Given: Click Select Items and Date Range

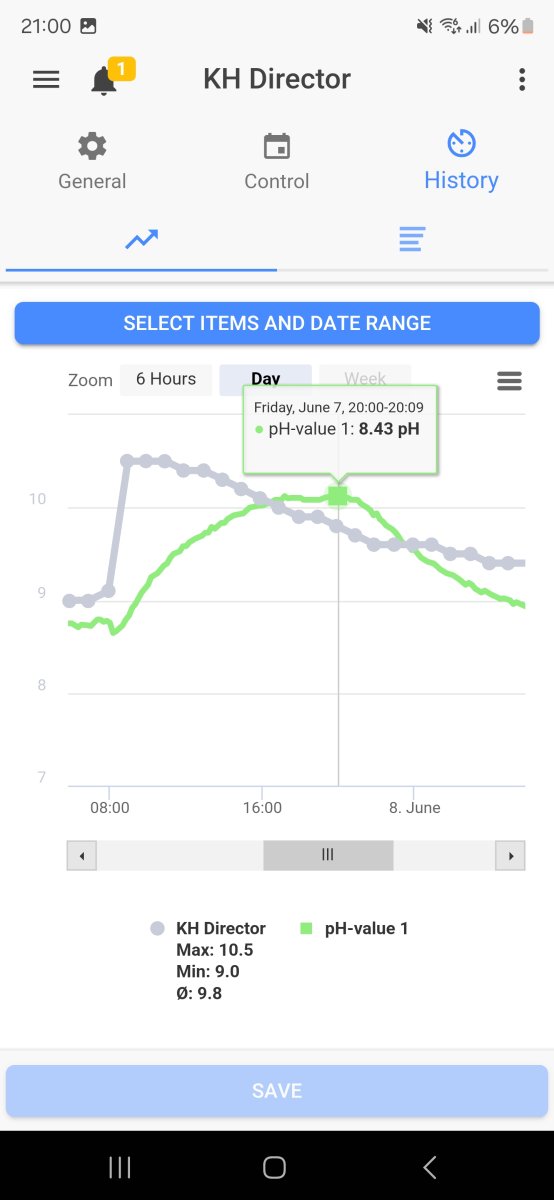Looking at the screenshot, I should pos(277,323).
